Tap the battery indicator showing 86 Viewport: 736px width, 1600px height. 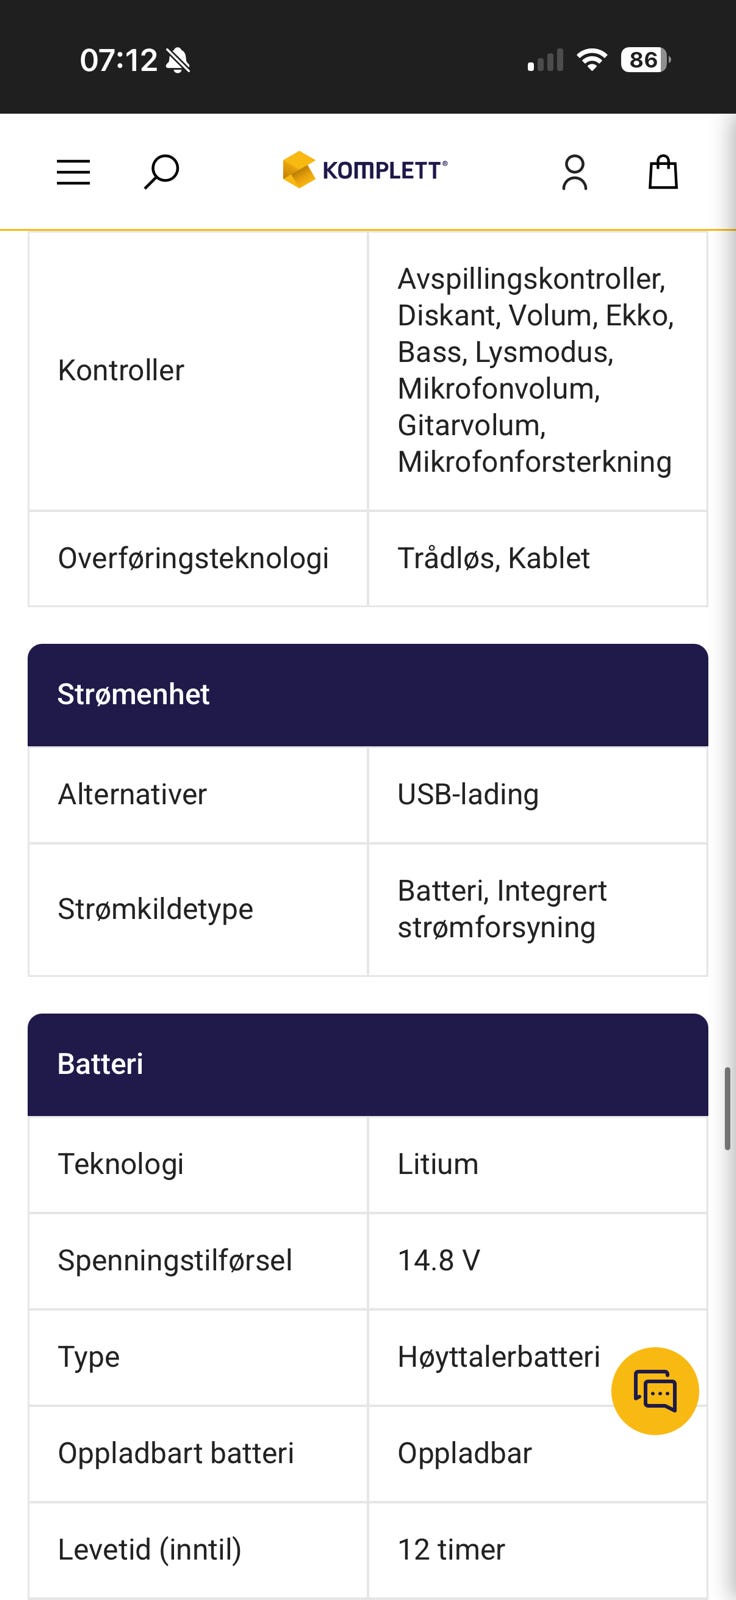(x=645, y=60)
